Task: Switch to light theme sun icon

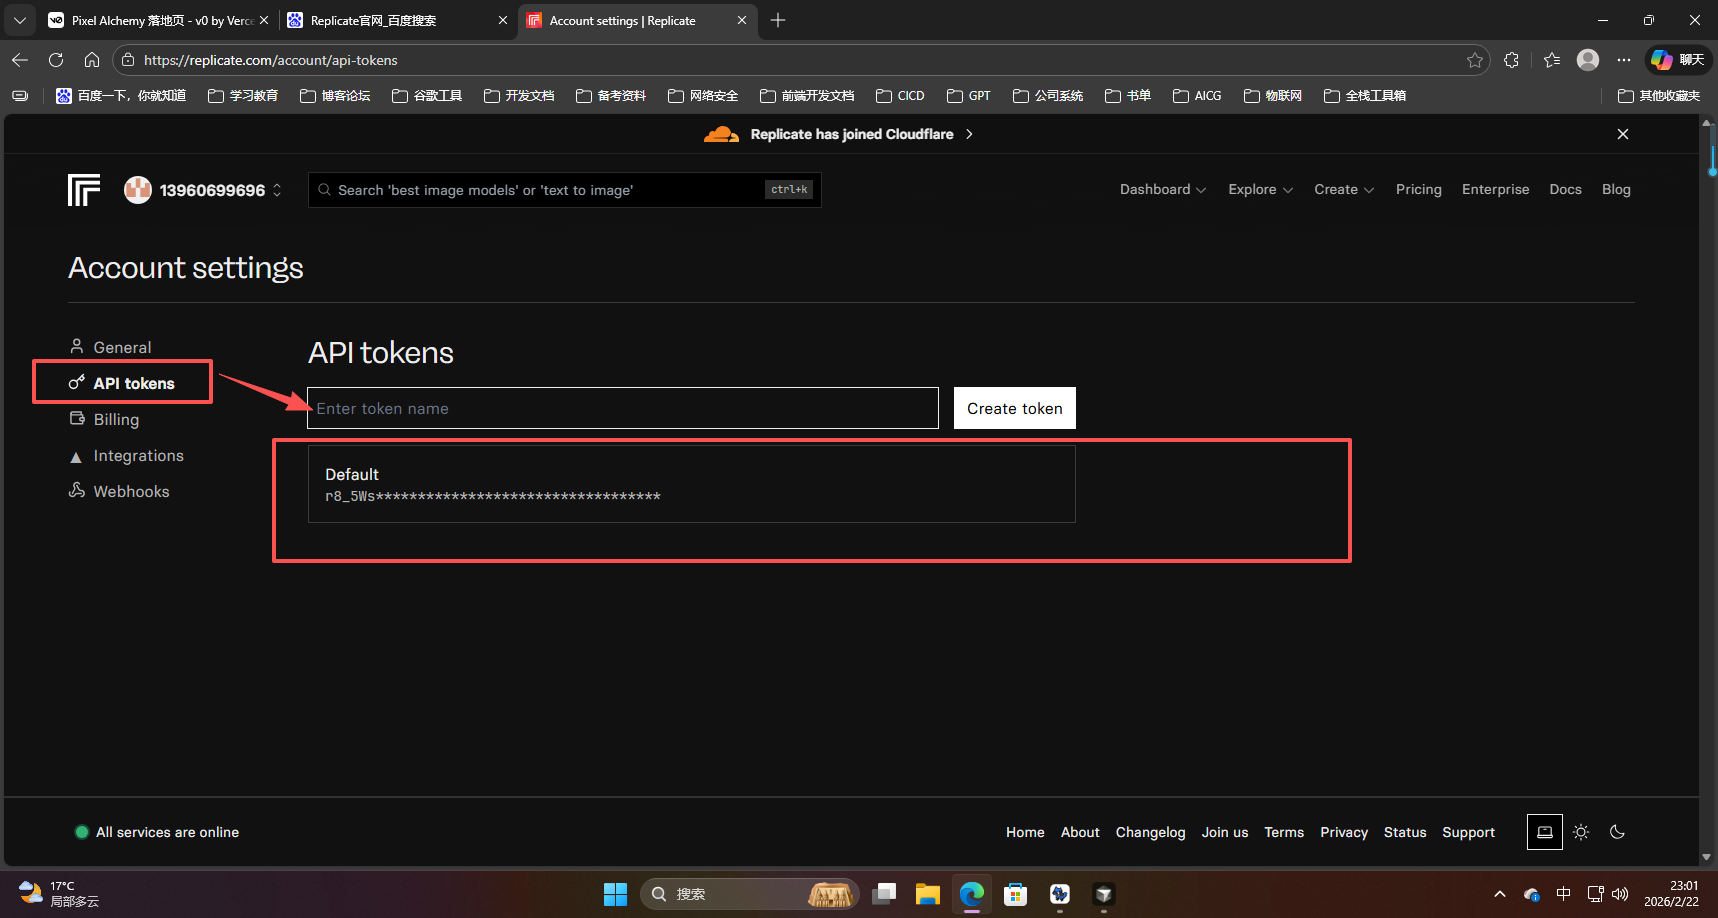Action: tap(1581, 832)
